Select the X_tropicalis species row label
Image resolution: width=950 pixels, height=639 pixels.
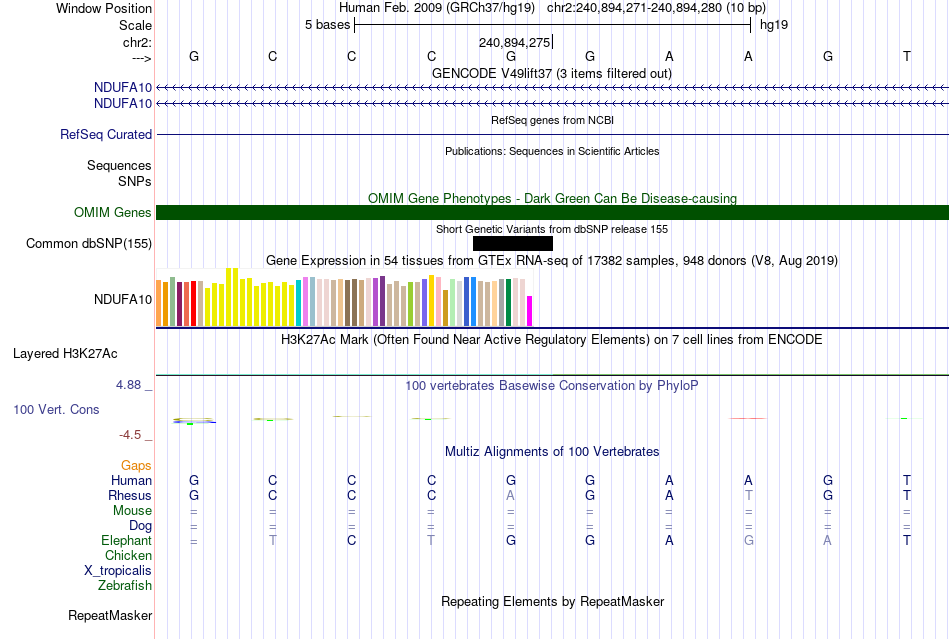118,571
